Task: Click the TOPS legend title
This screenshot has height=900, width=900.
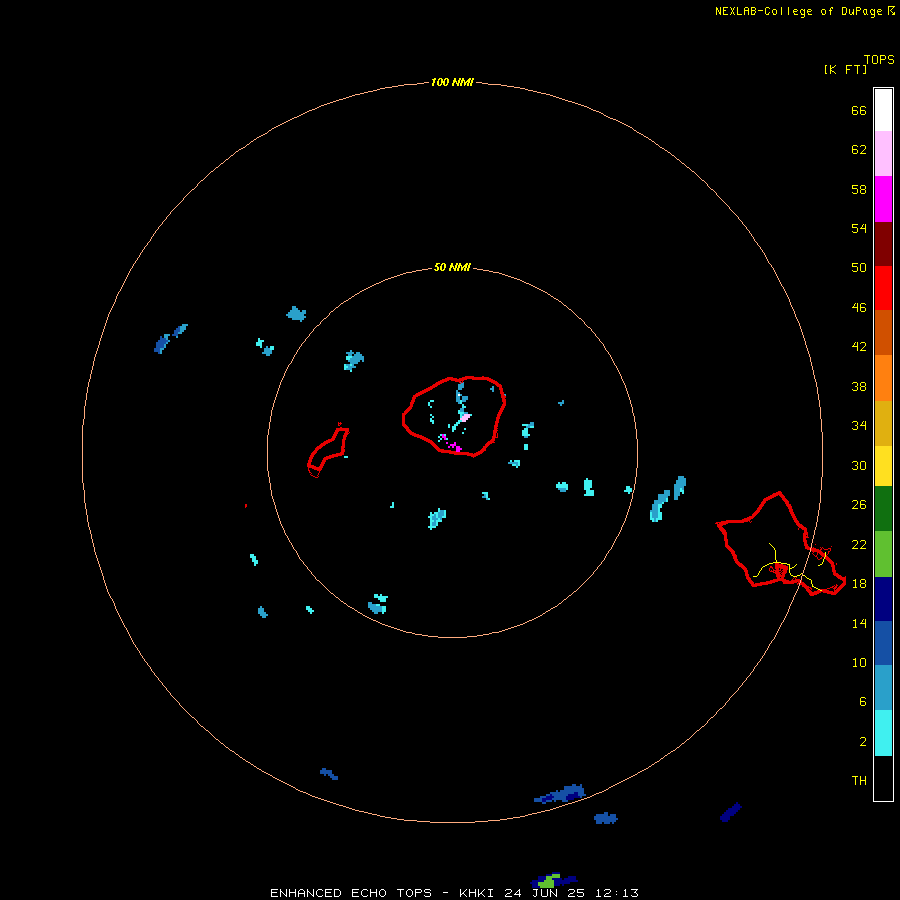Action: coord(879,59)
